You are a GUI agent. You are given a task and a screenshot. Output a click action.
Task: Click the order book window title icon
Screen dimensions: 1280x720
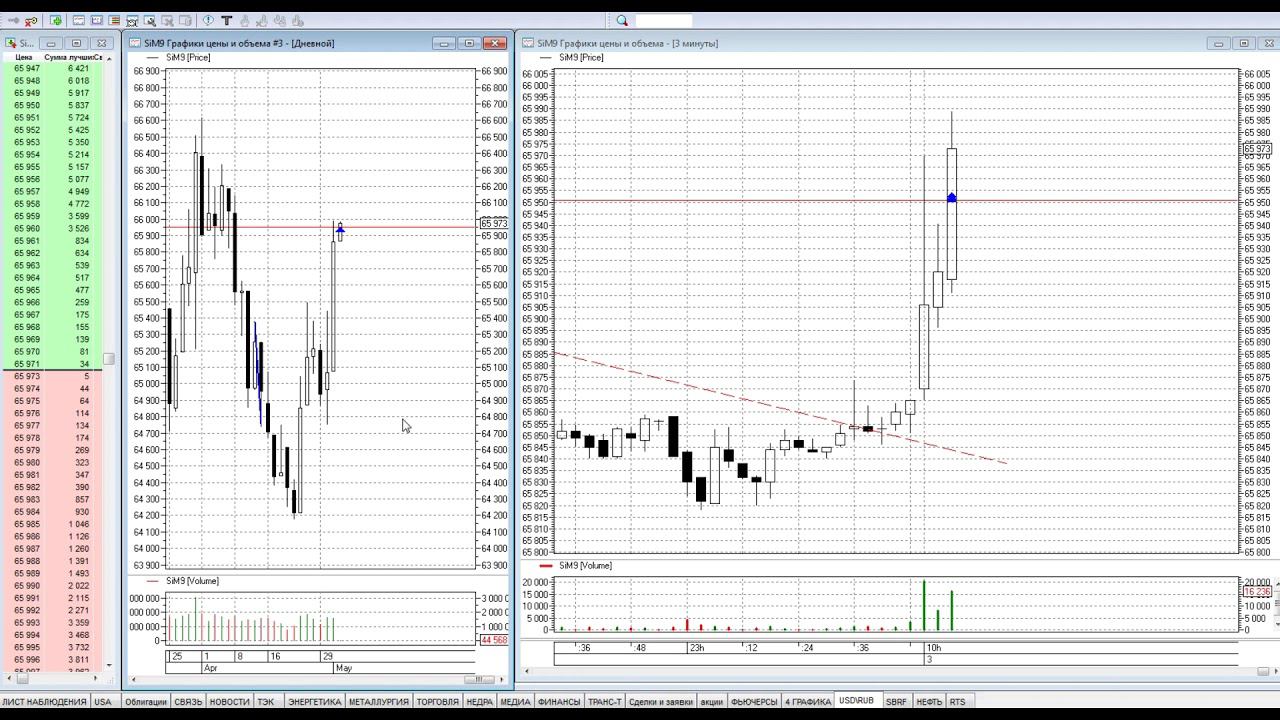tap(11, 43)
